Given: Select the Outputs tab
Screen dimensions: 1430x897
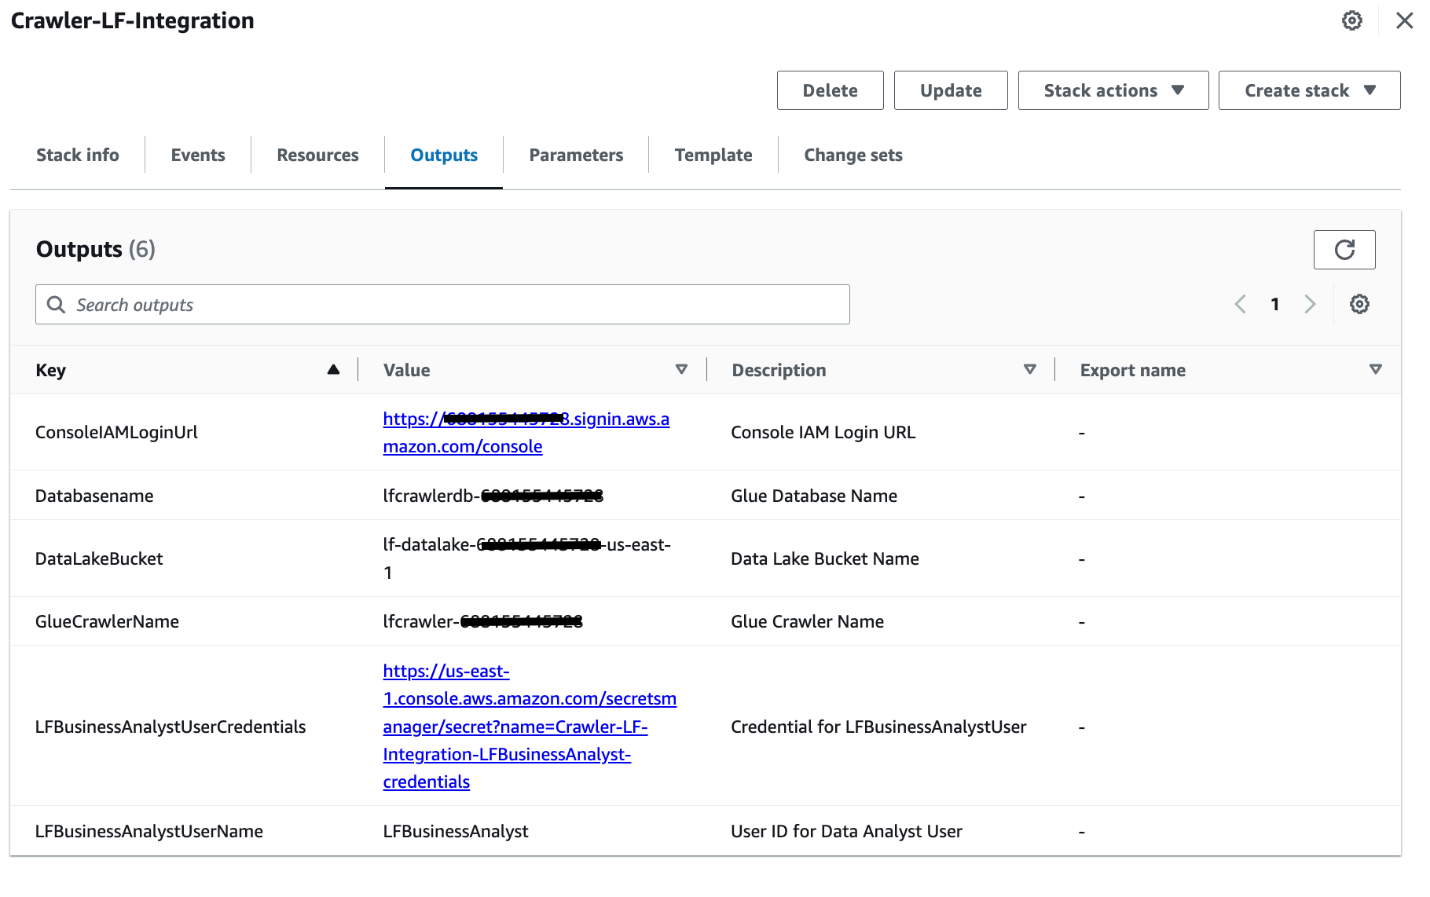Looking at the screenshot, I should tap(444, 155).
